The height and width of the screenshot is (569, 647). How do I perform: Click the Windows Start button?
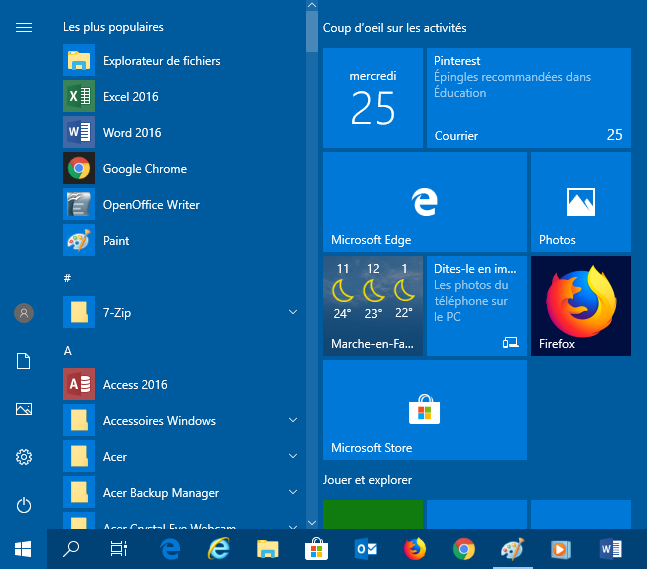click(23, 549)
